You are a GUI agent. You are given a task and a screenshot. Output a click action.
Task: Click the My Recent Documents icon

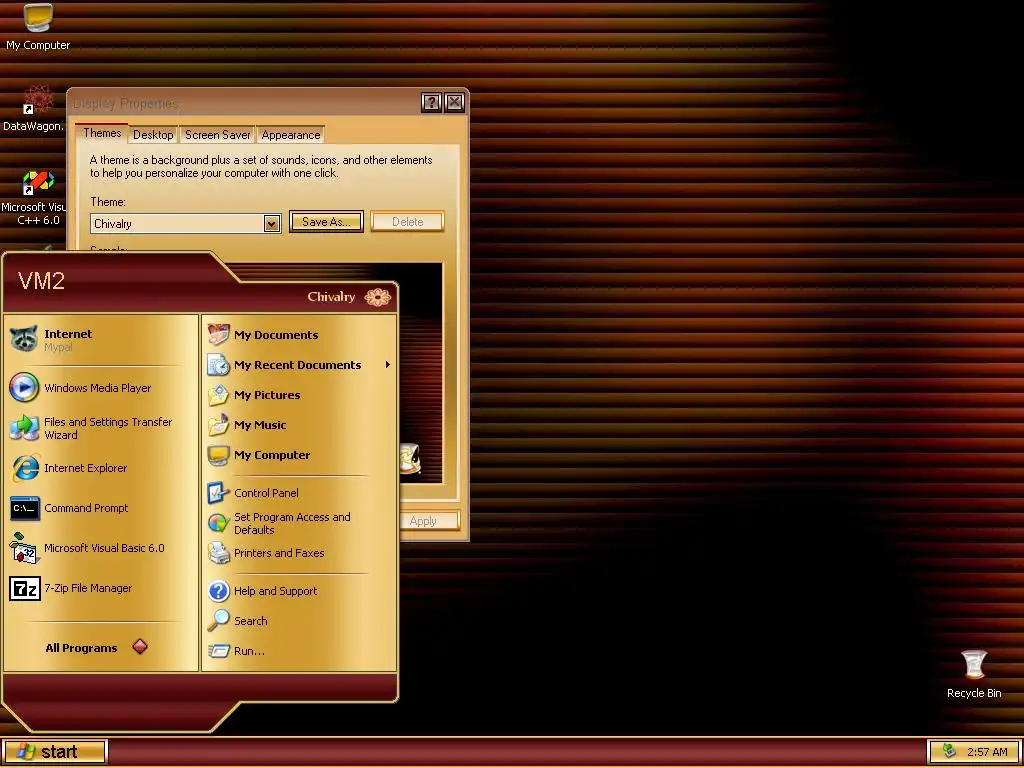[219, 364]
